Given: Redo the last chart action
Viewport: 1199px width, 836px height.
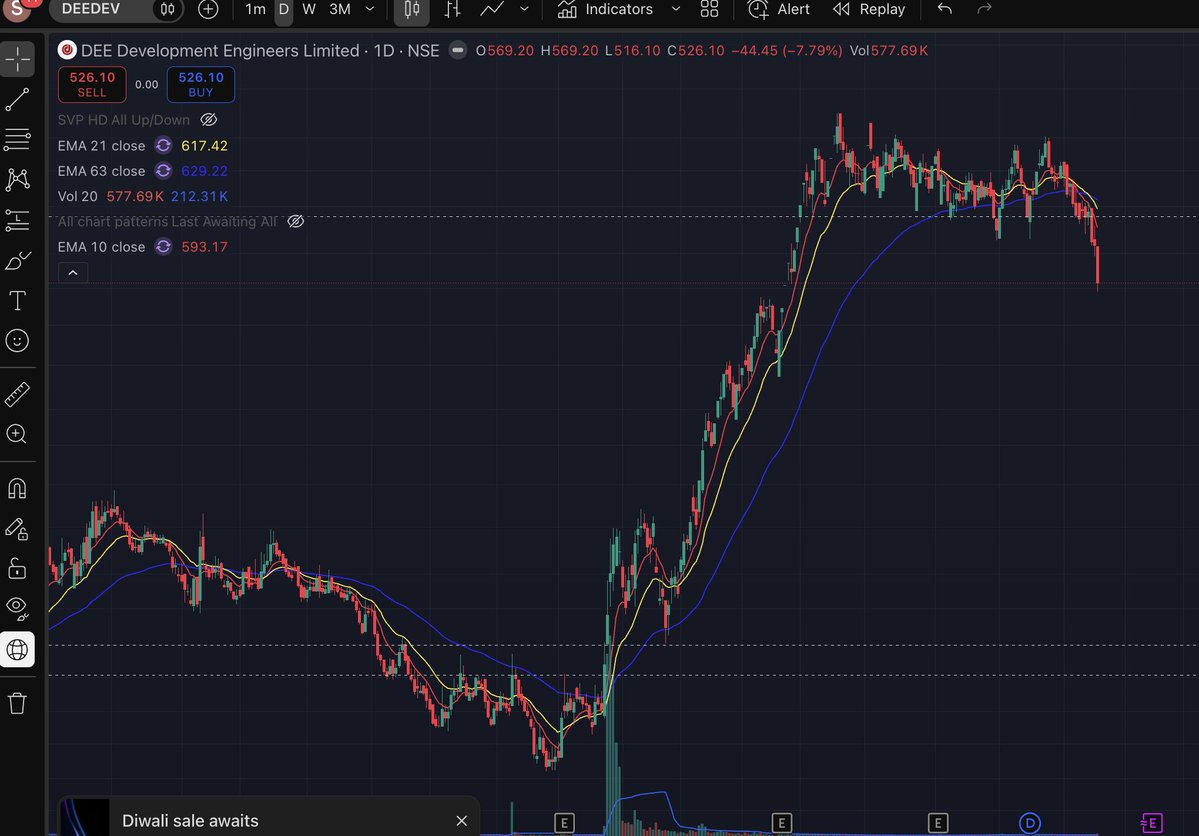Looking at the screenshot, I should coord(985,9).
